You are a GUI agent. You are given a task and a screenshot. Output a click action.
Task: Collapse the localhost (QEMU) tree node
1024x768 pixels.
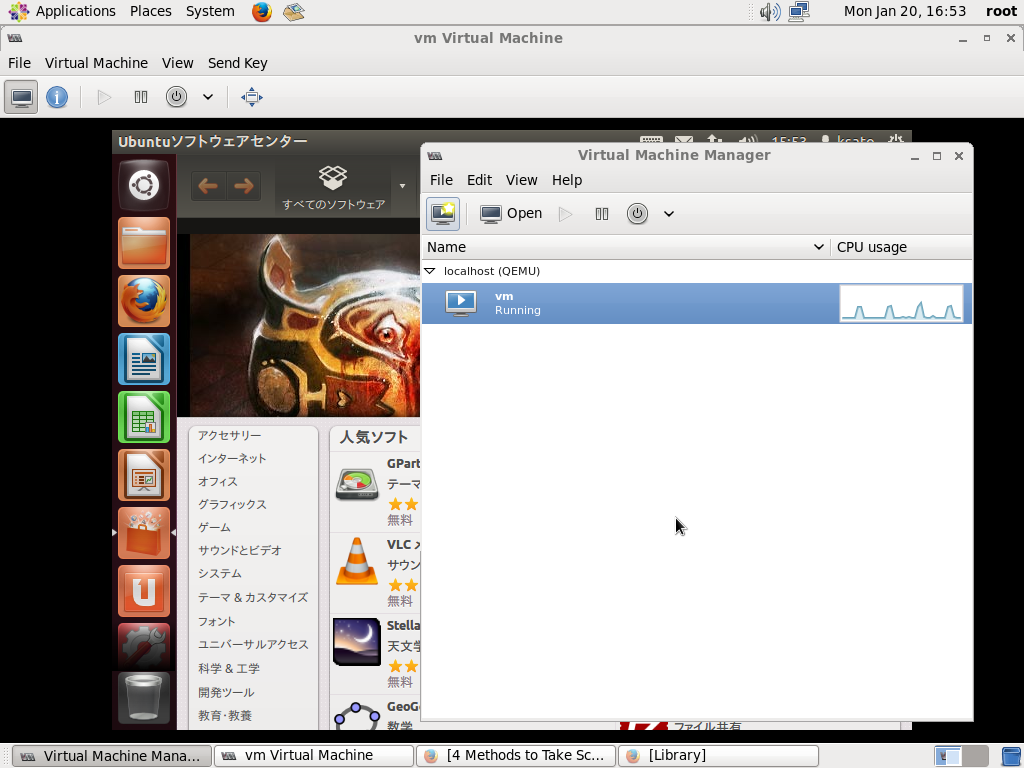click(430, 270)
